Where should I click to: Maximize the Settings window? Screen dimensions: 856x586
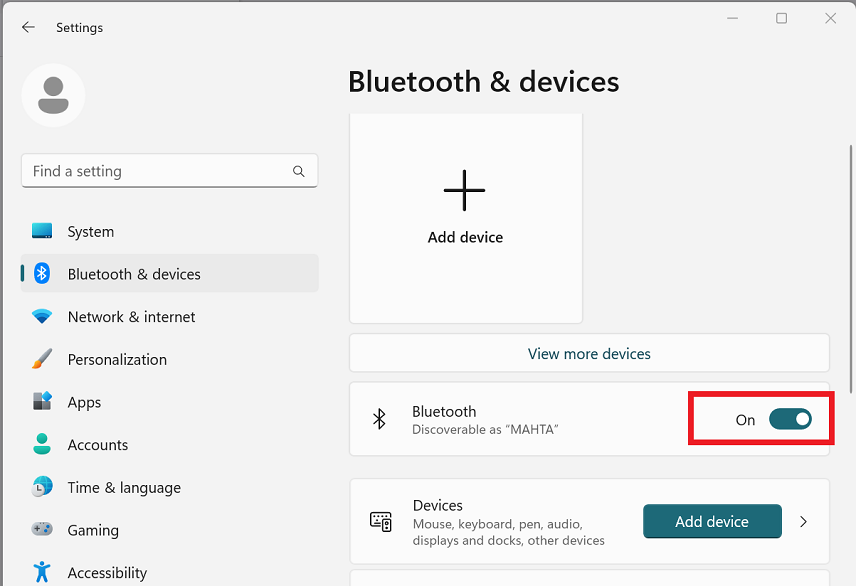tap(781, 18)
